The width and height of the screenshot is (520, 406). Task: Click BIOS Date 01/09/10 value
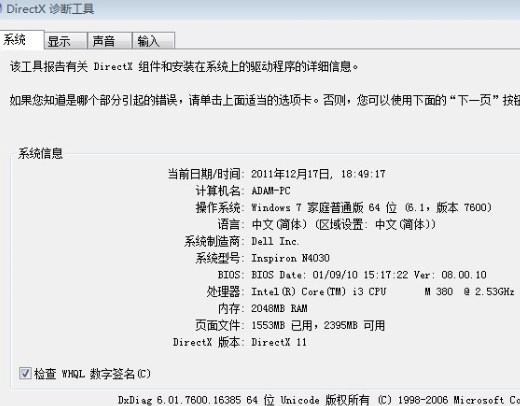(369, 275)
